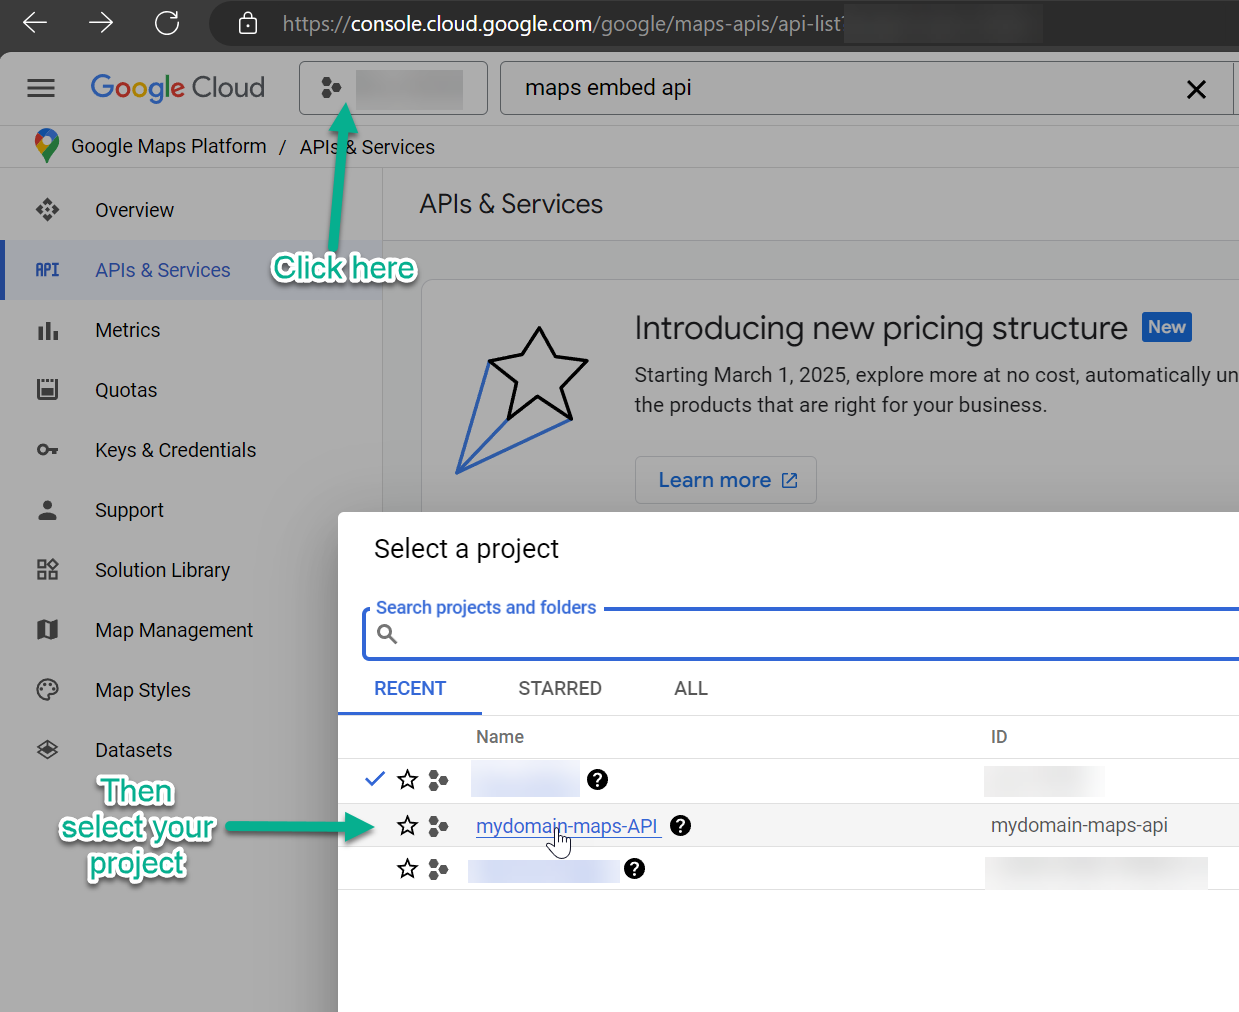This screenshot has height=1012, width=1239.
Task: Click the Solution Library icon
Action: click(47, 569)
